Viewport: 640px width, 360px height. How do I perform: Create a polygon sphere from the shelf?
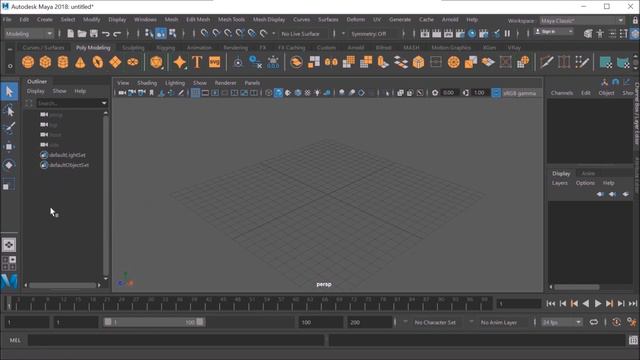(x=28, y=62)
